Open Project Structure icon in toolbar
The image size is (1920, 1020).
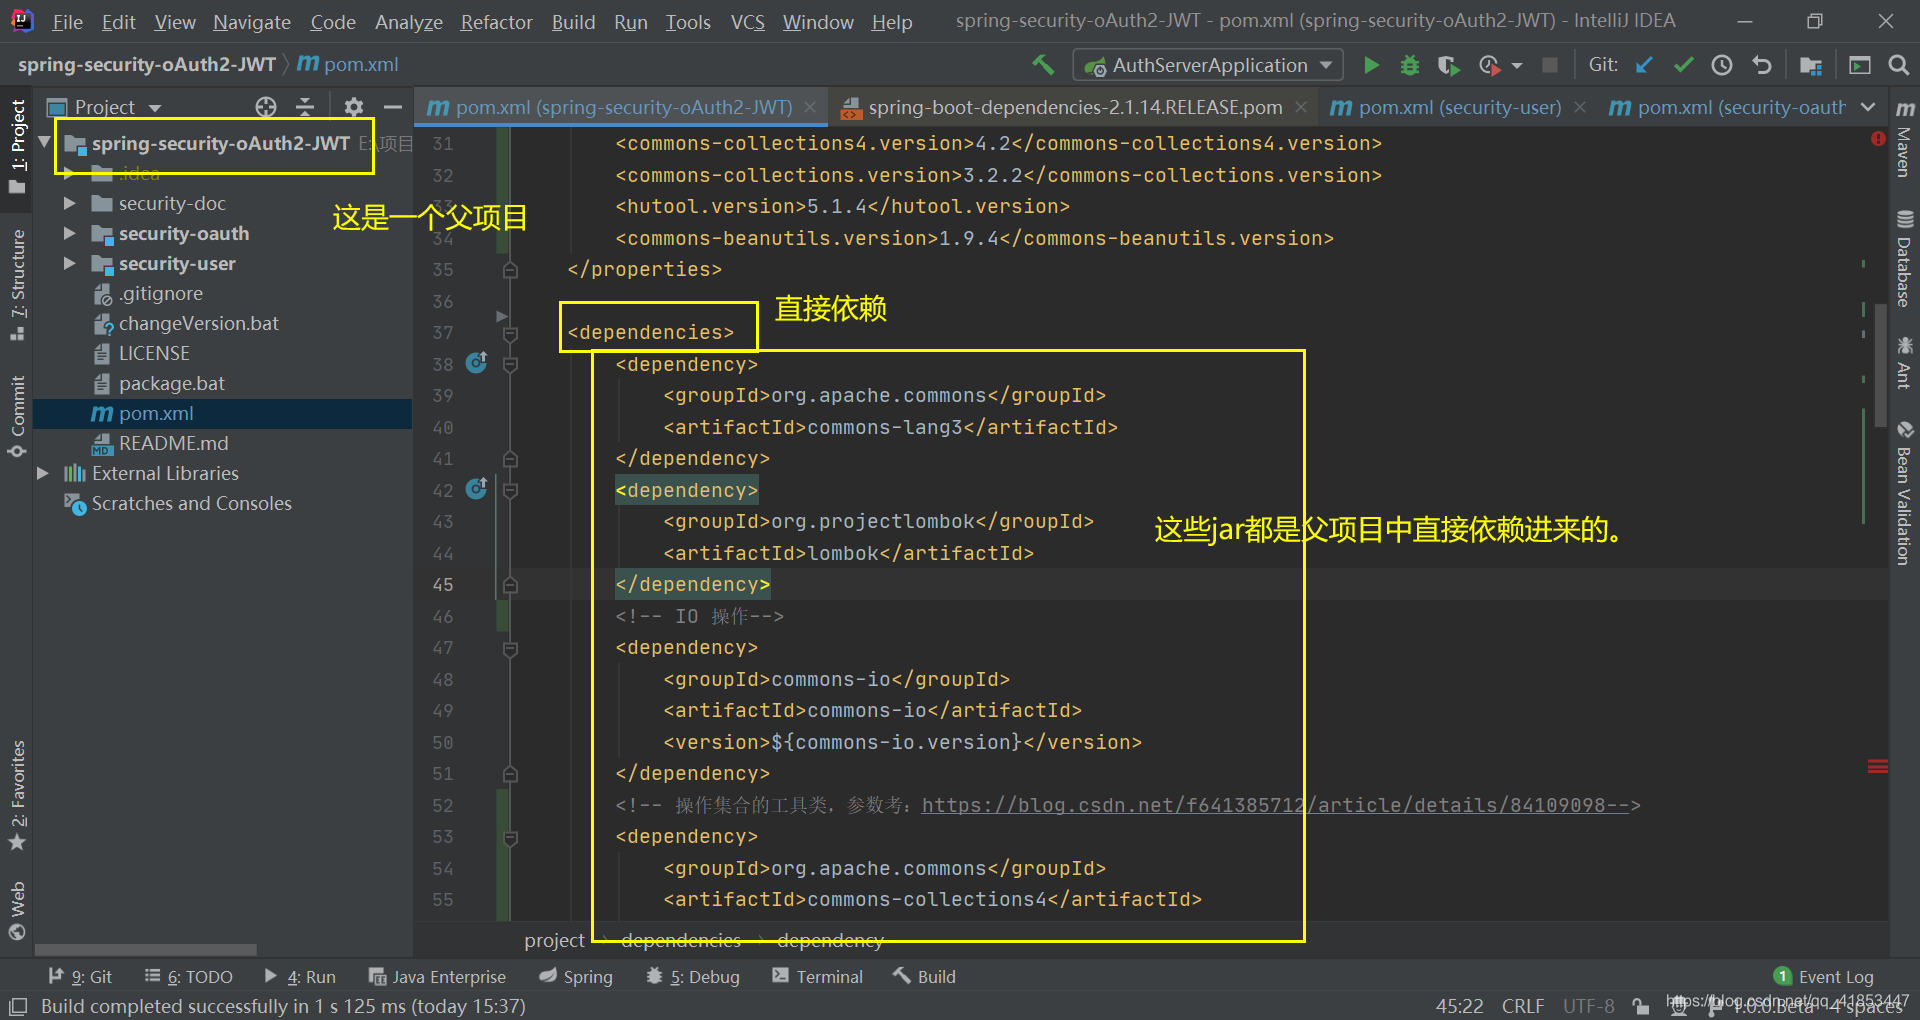click(1810, 65)
